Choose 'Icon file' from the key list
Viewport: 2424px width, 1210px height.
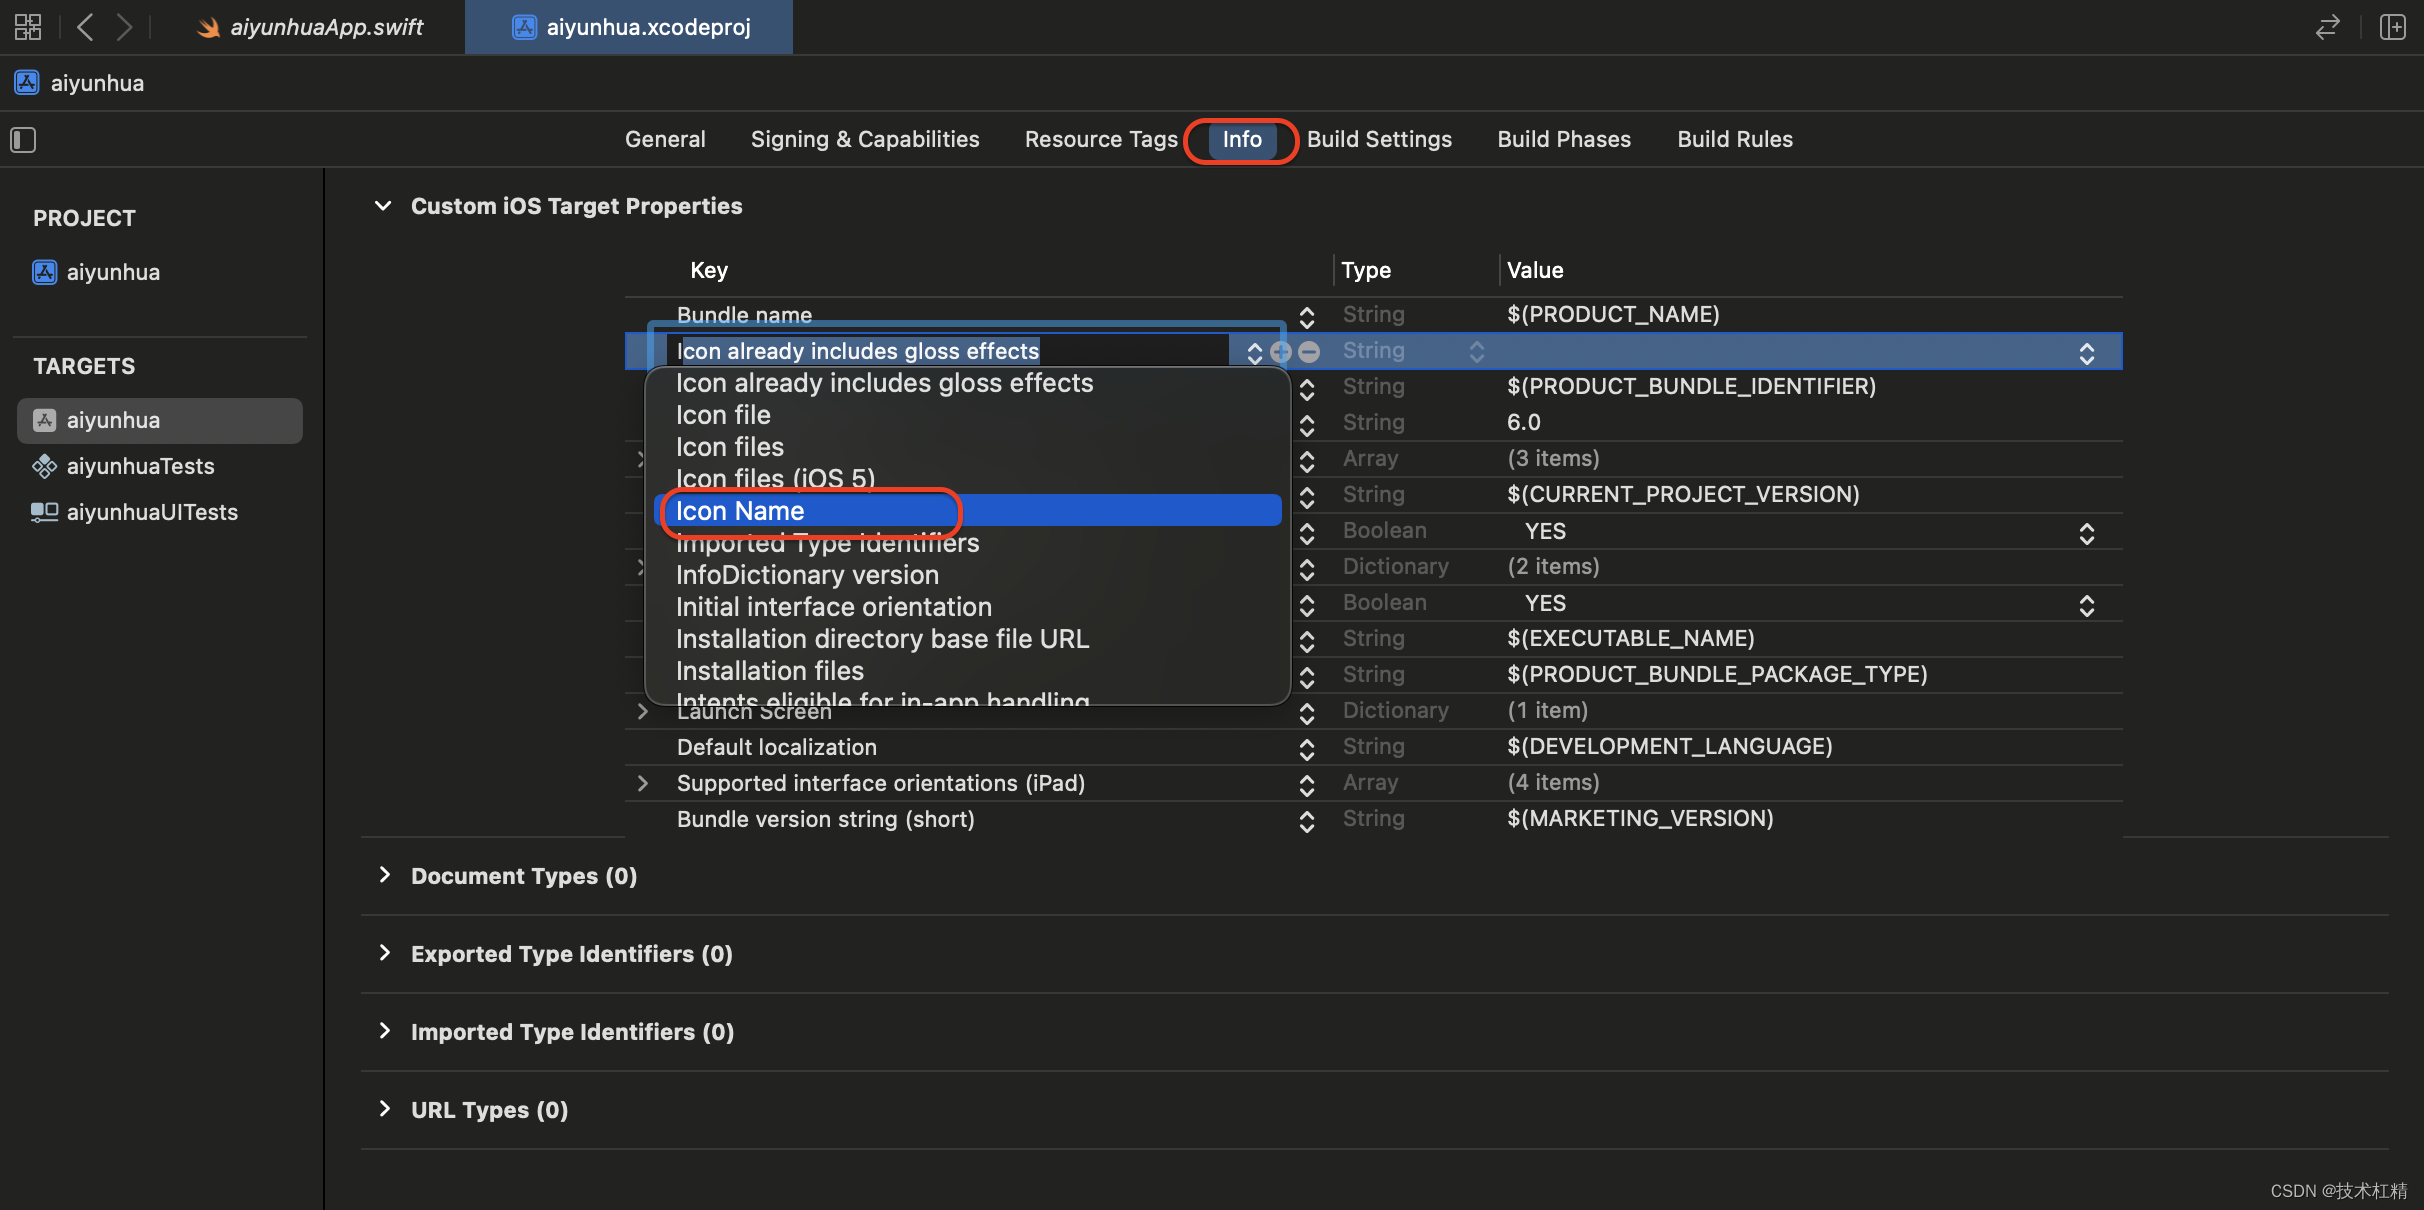pyautogui.click(x=968, y=415)
